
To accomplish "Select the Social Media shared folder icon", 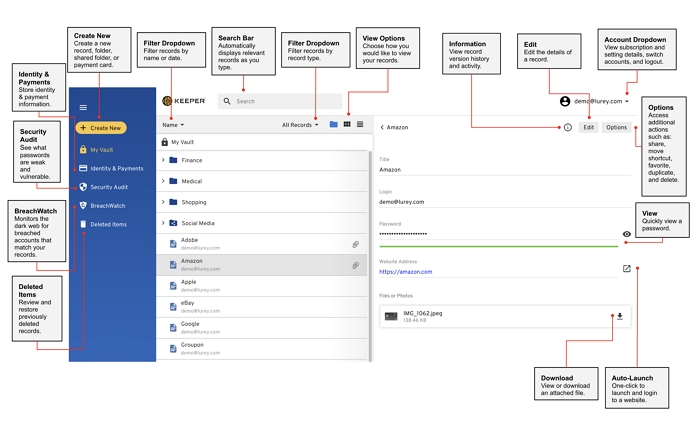I will (x=174, y=223).
